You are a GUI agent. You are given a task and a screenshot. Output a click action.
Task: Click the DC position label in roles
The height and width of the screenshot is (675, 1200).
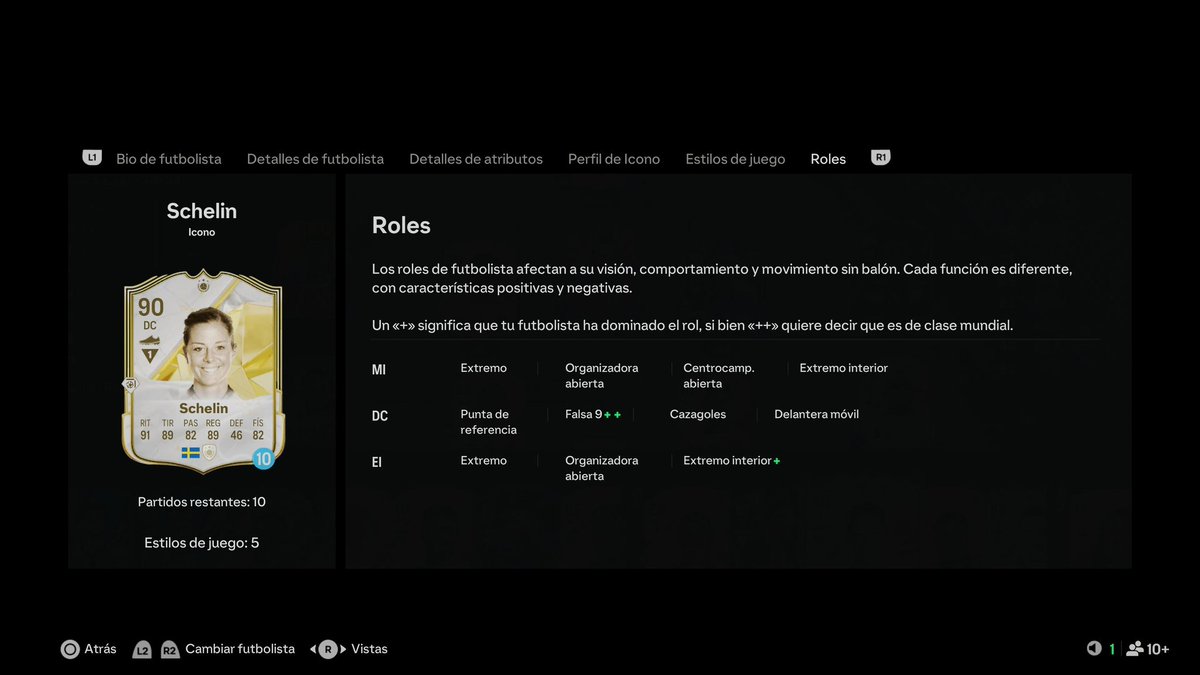click(x=380, y=416)
